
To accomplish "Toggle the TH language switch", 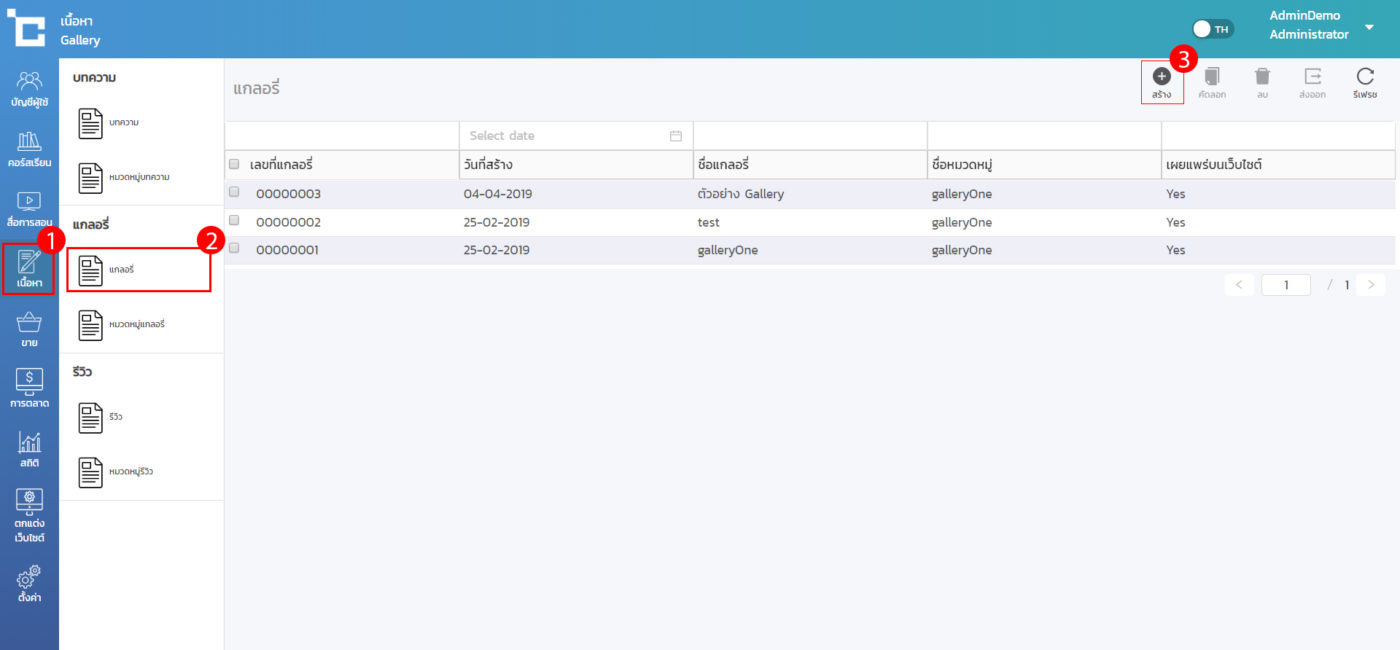I will [1213, 29].
